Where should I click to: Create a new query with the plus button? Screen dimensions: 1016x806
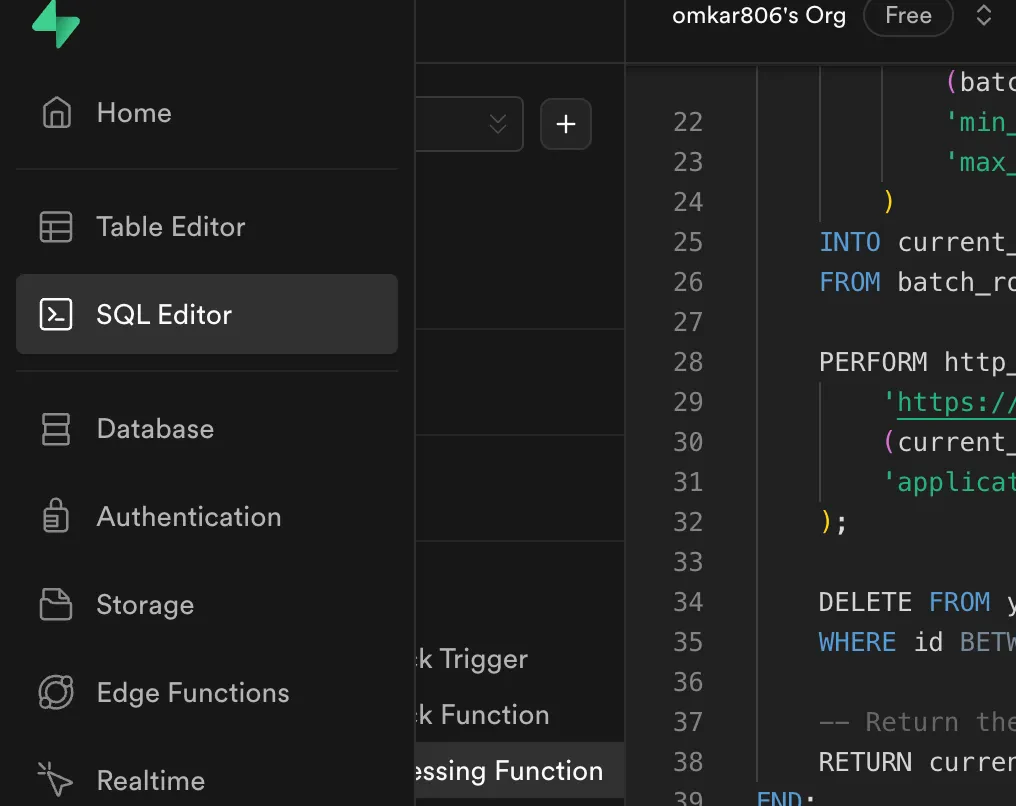pos(566,123)
